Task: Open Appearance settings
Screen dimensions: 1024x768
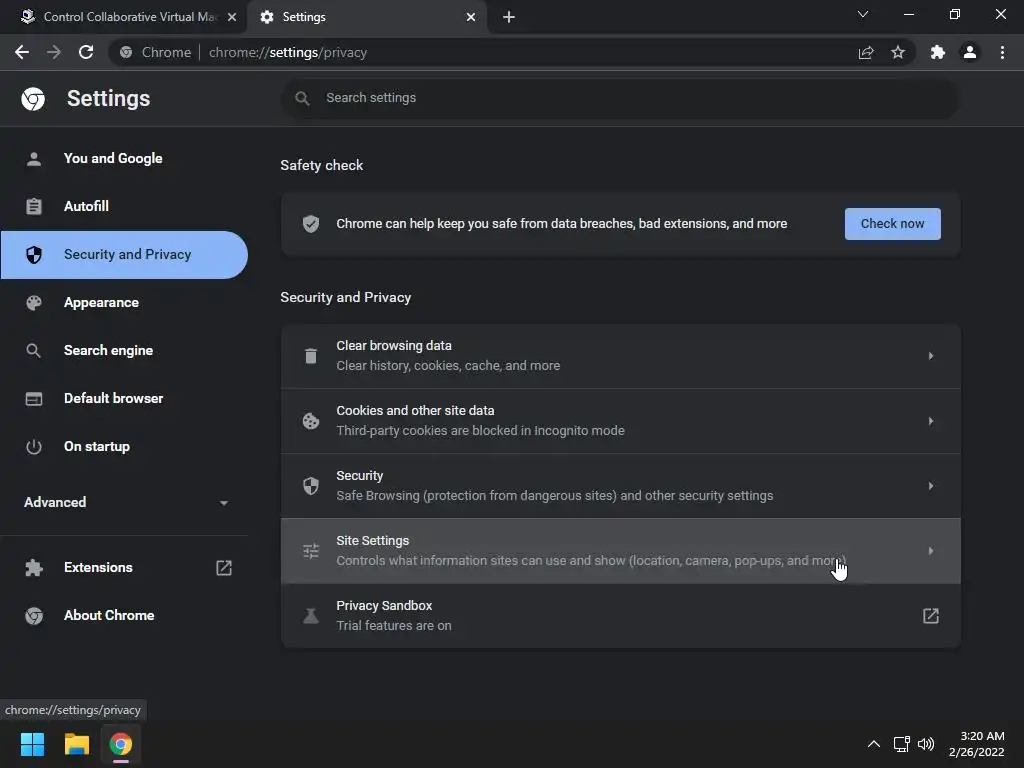Action: coord(124,302)
